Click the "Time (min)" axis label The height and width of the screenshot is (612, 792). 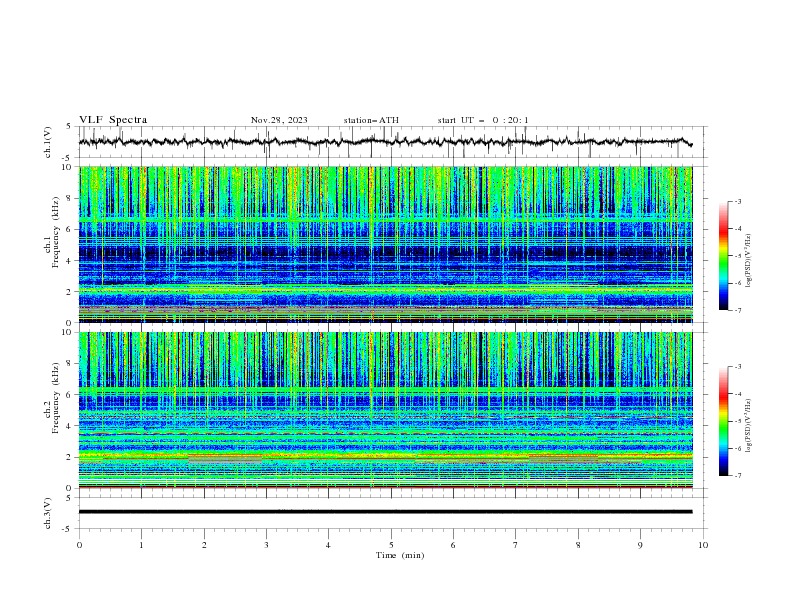pyautogui.click(x=400, y=555)
